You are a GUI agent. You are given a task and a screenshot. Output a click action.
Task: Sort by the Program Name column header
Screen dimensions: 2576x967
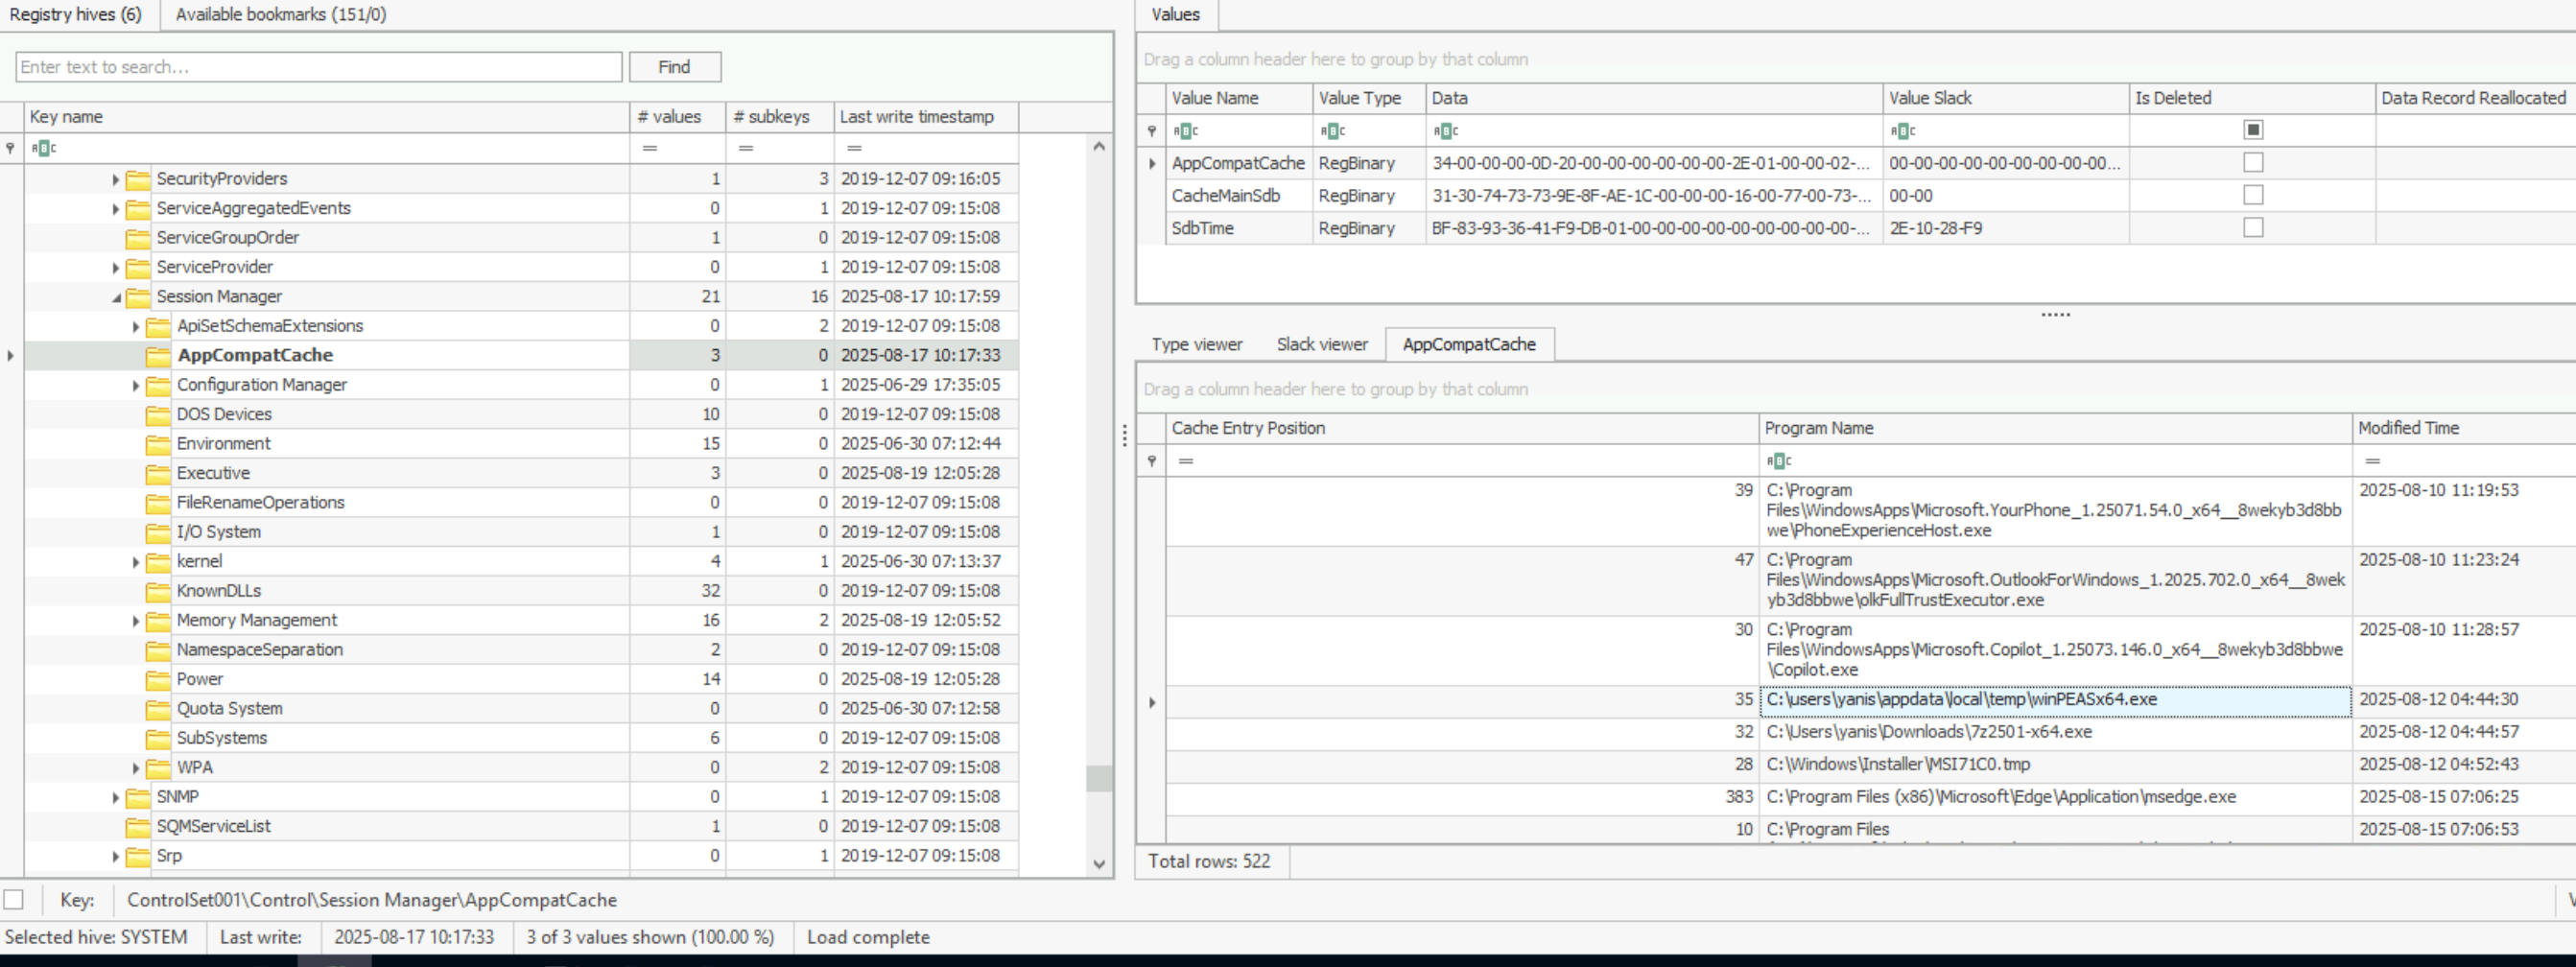2055,428
